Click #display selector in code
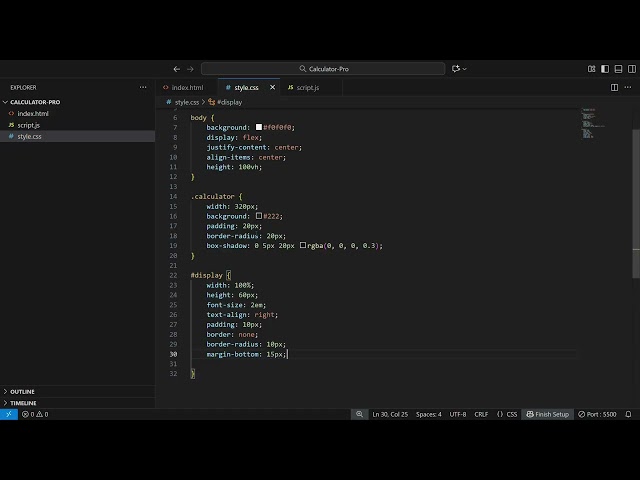640x480 pixels. pyautogui.click(x=206, y=275)
